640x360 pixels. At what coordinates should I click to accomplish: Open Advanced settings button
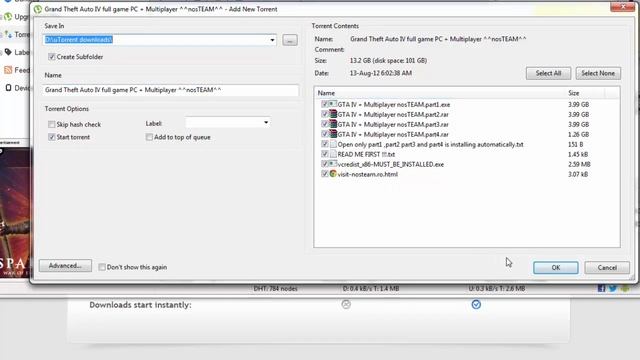point(65,265)
